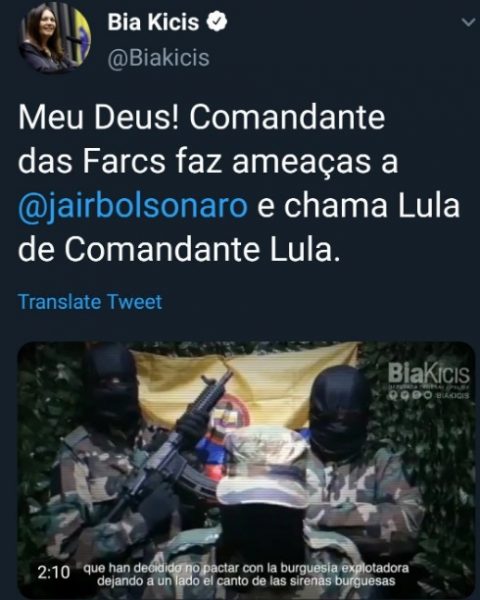Expand tweet options chevron at top right
This screenshot has height=600, width=480.
coord(468,23)
